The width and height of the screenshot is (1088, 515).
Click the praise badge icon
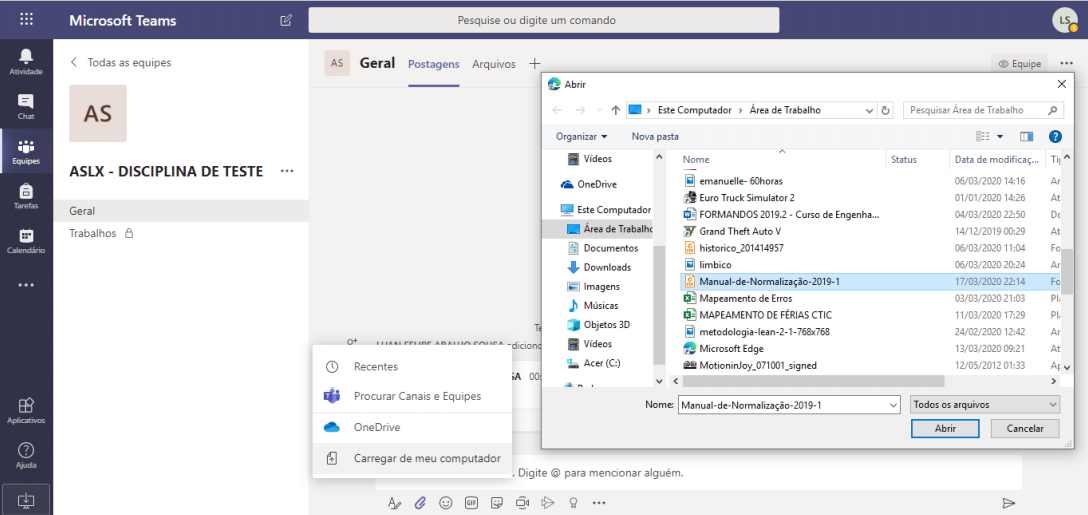pyautogui.click(x=574, y=503)
